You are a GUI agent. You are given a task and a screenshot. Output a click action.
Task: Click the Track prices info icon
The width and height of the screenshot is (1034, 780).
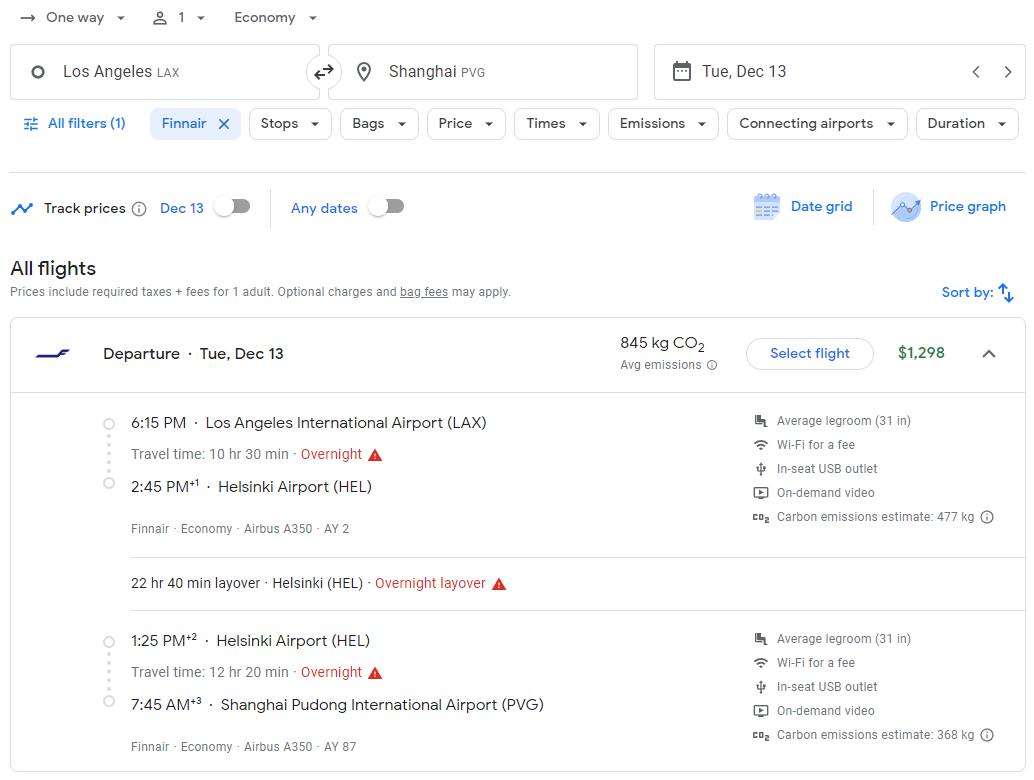click(139, 209)
